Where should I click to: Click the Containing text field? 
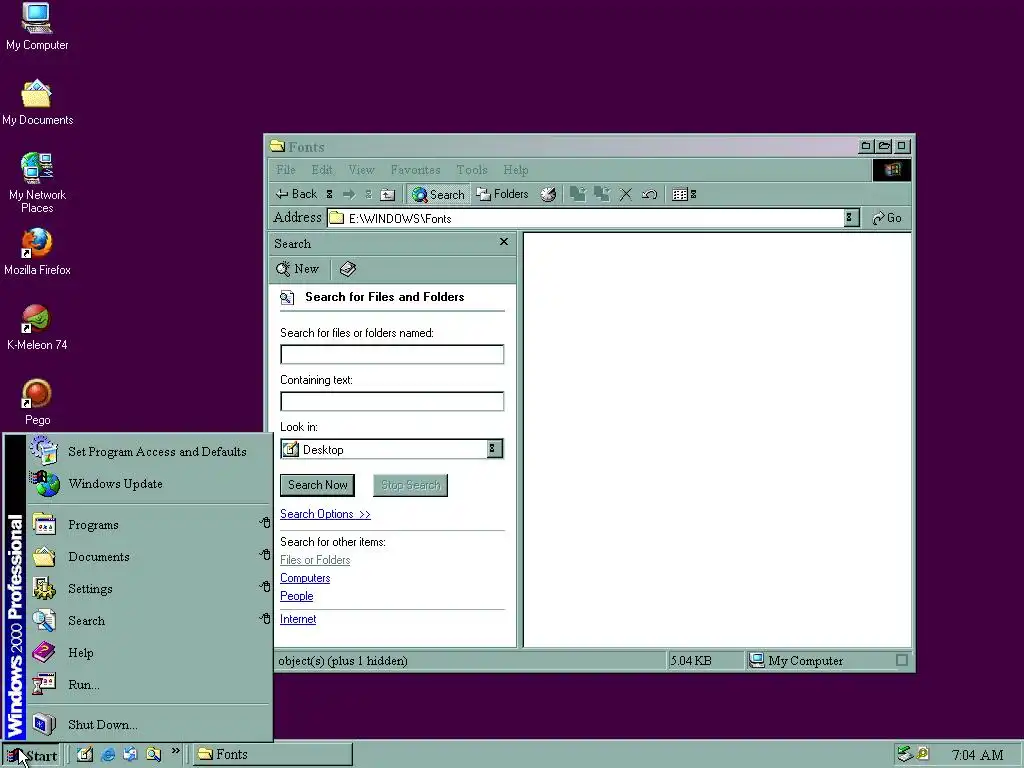pyautogui.click(x=392, y=401)
